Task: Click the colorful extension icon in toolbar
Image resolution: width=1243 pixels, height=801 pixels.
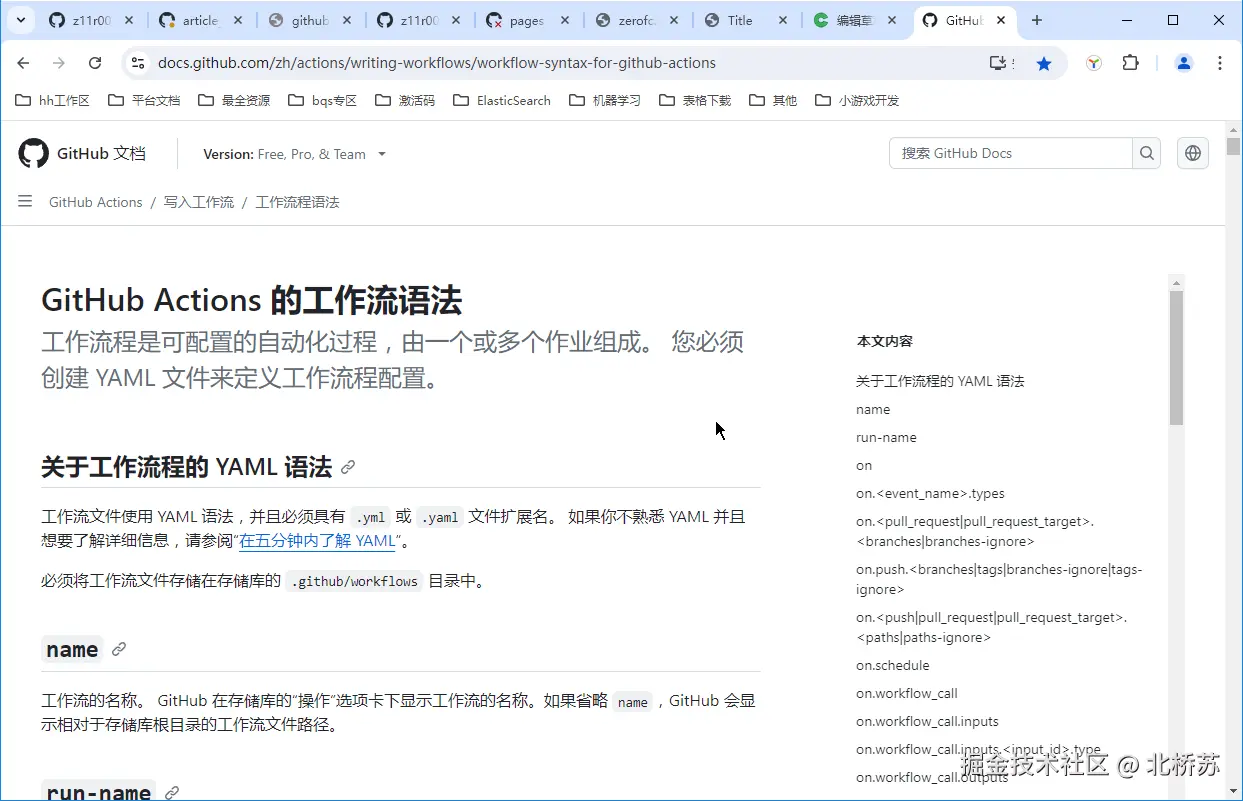Action: pyautogui.click(x=1094, y=63)
